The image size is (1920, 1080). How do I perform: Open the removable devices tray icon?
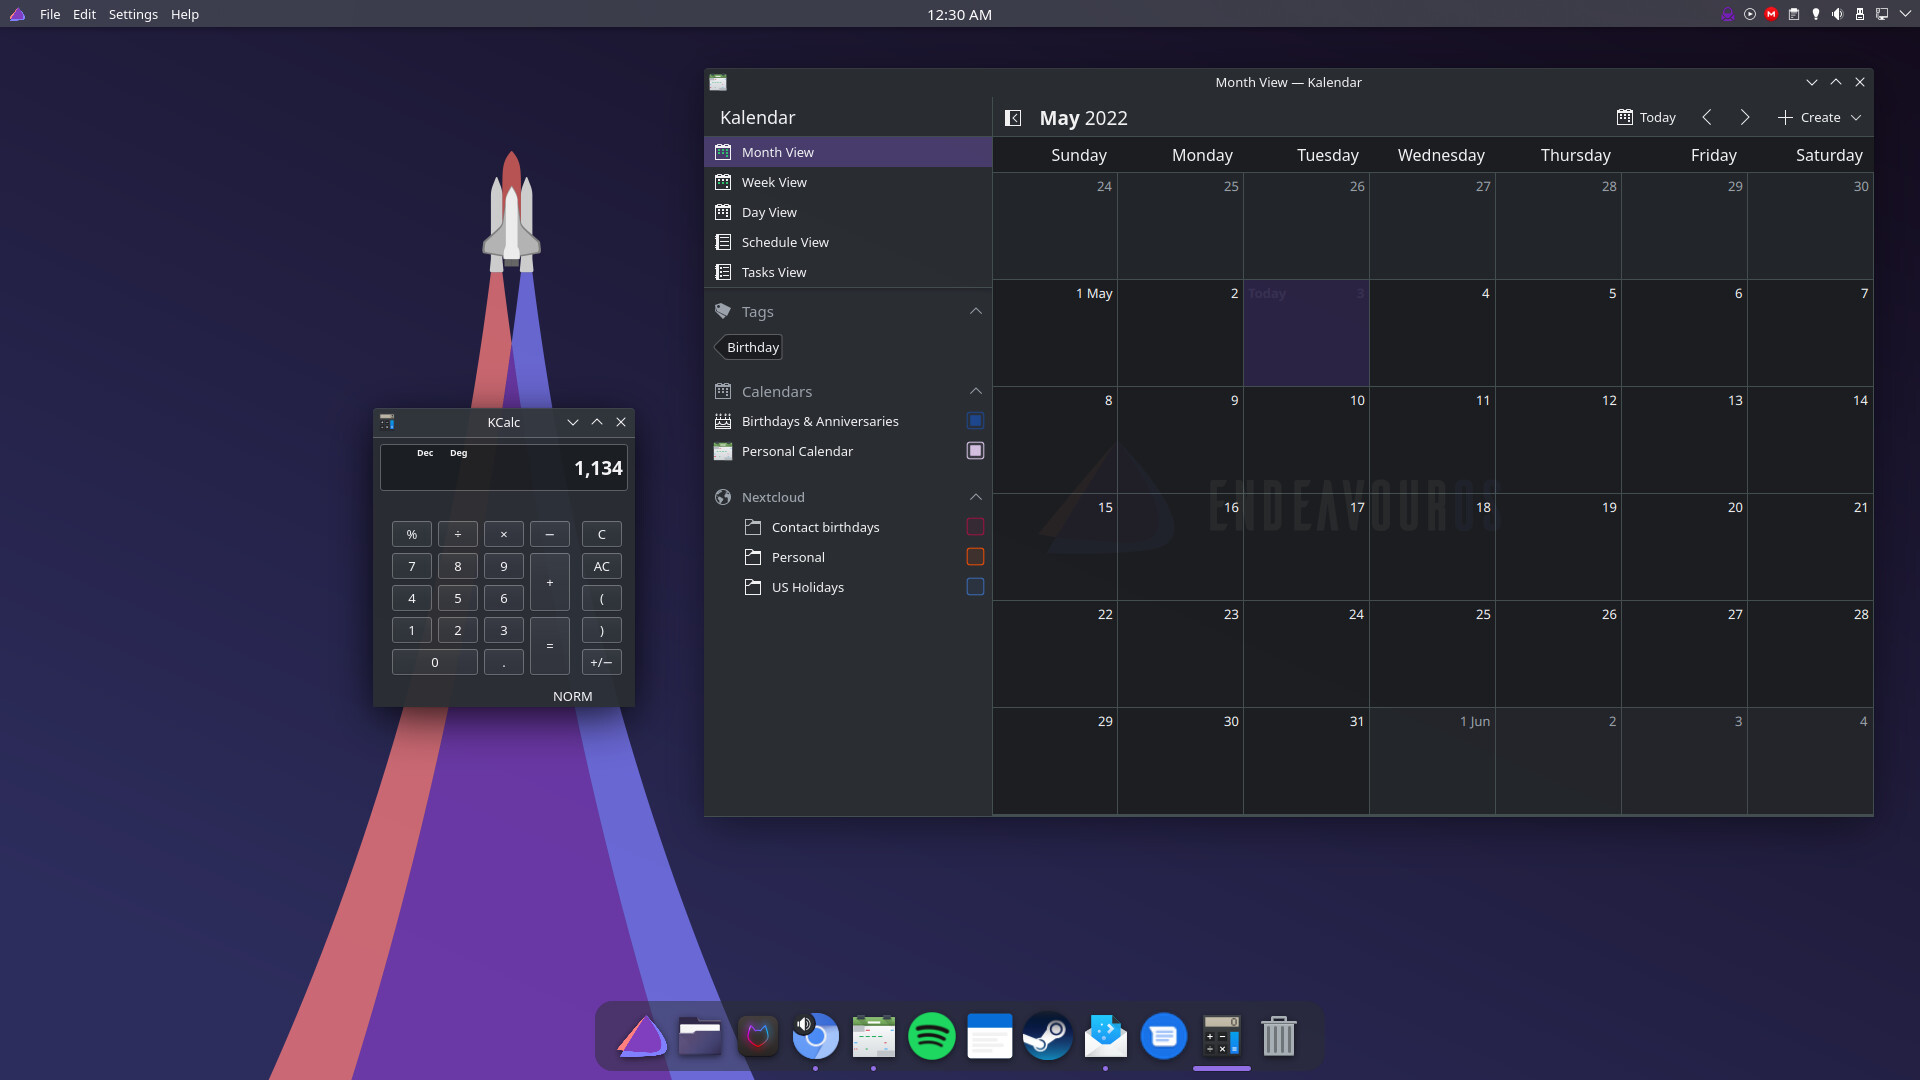pyautogui.click(x=1859, y=14)
